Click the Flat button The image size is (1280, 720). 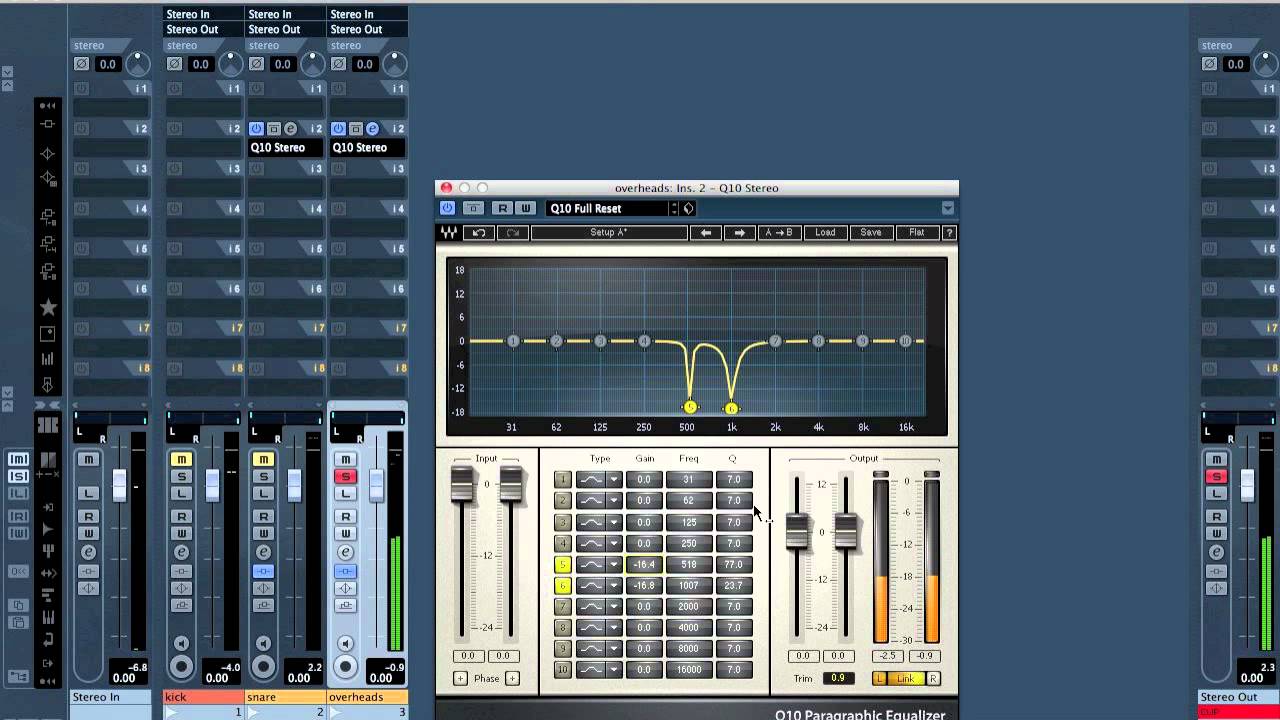pos(917,233)
